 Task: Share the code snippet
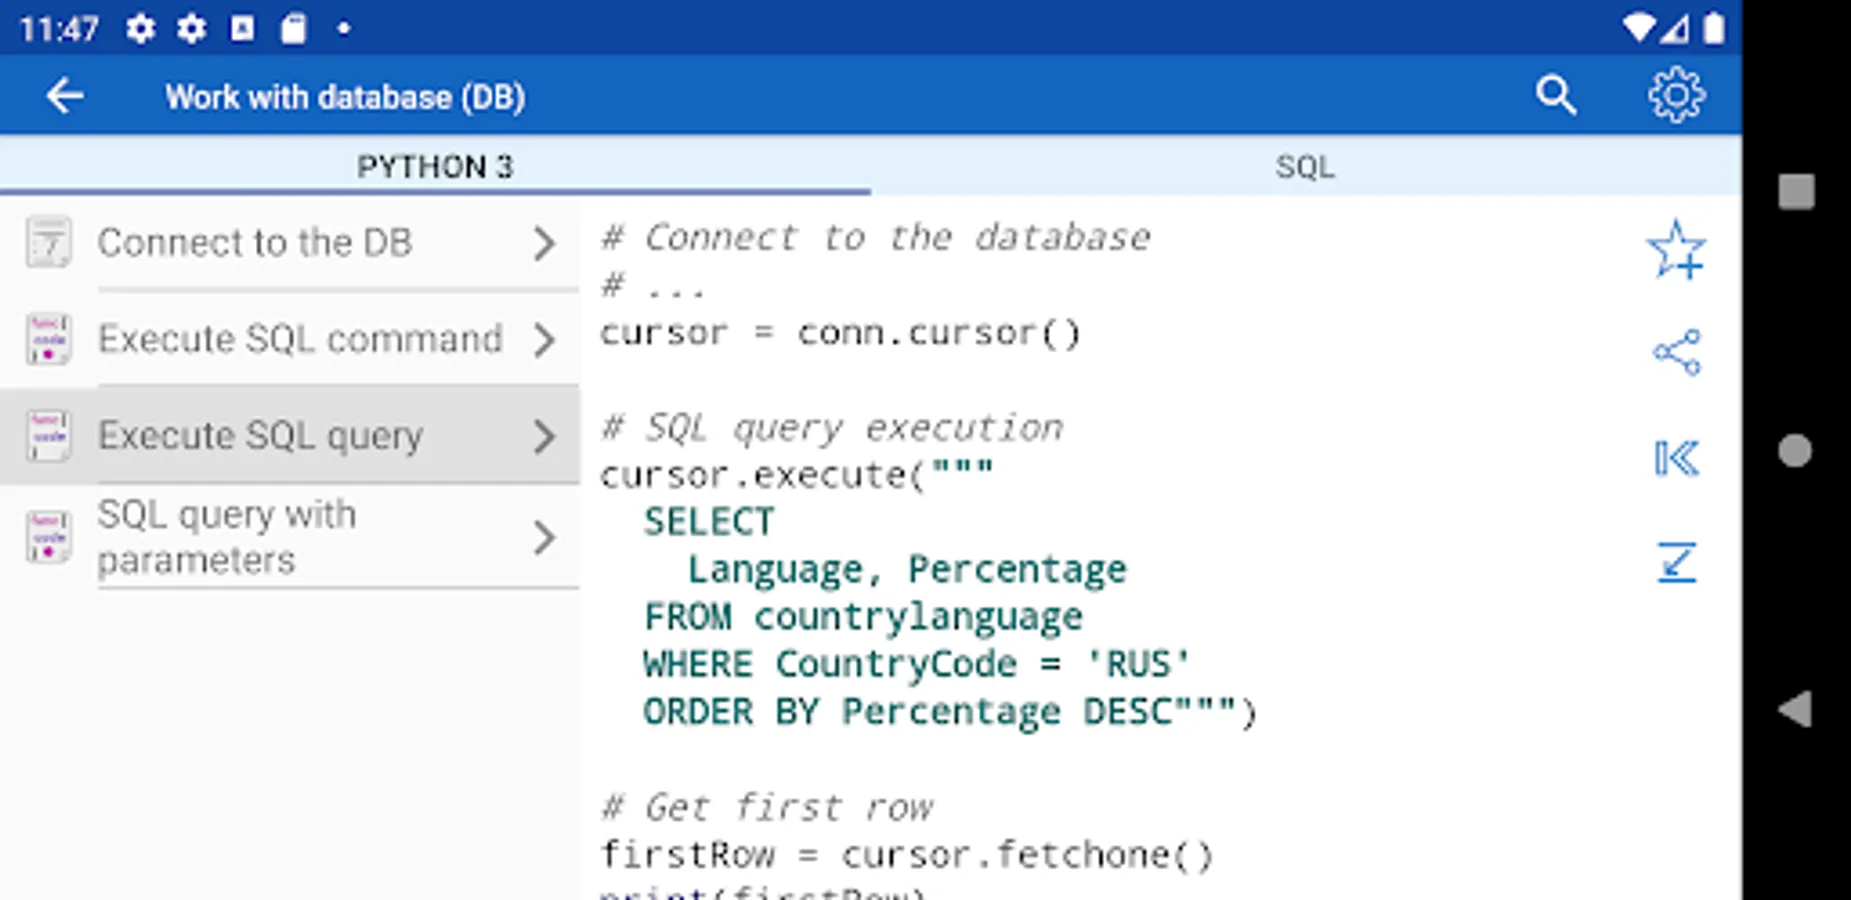coord(1676,352)
